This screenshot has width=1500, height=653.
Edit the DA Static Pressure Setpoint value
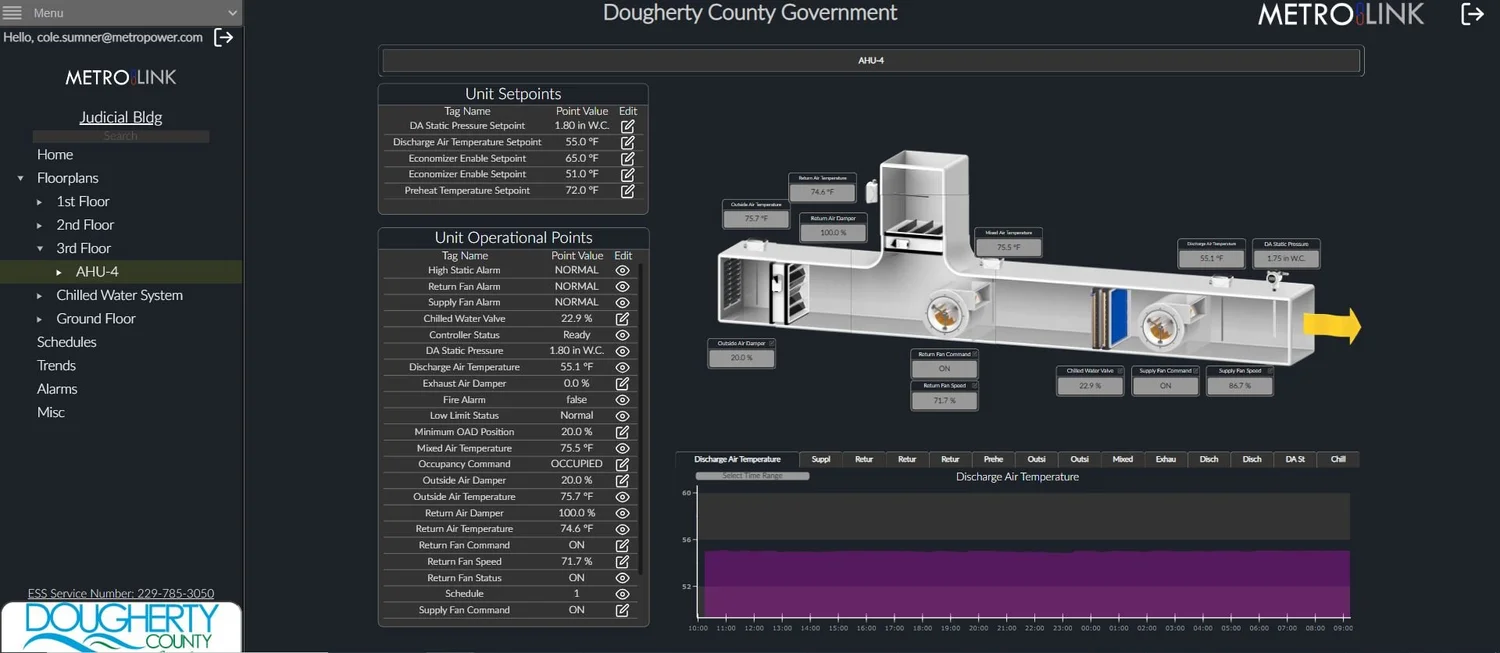tap(627, 126)
